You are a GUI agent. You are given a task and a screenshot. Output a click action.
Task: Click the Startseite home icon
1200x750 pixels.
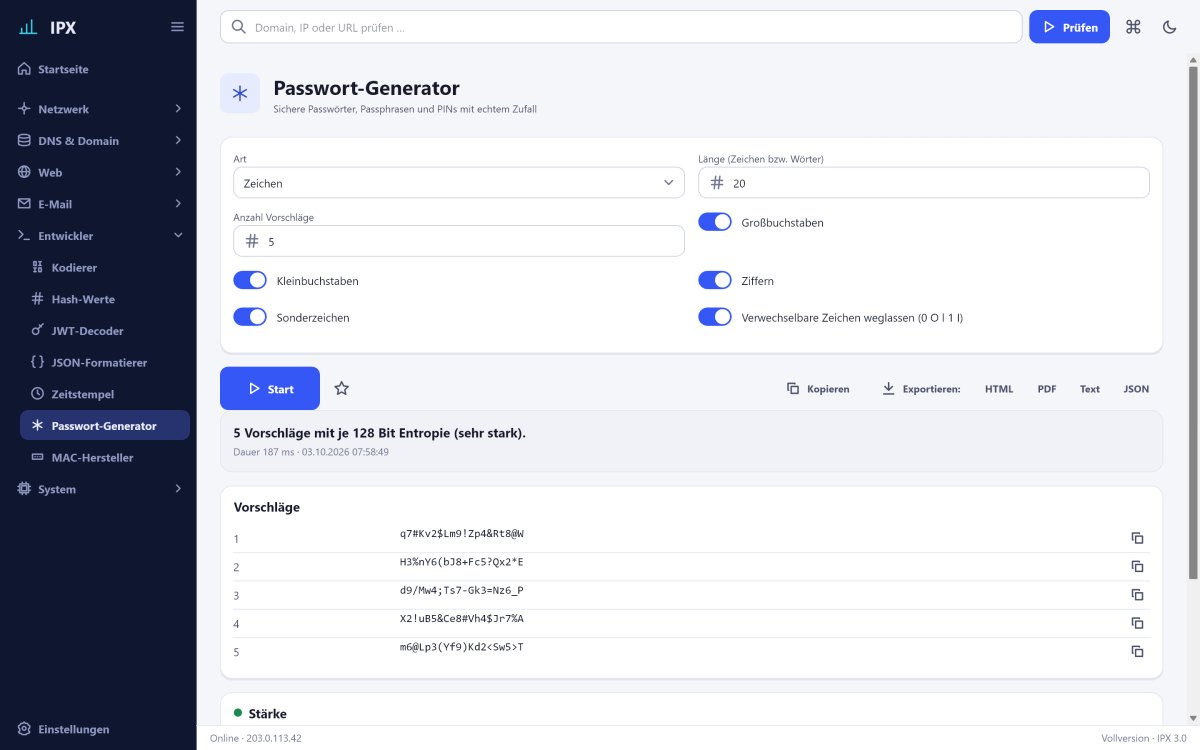25,69
